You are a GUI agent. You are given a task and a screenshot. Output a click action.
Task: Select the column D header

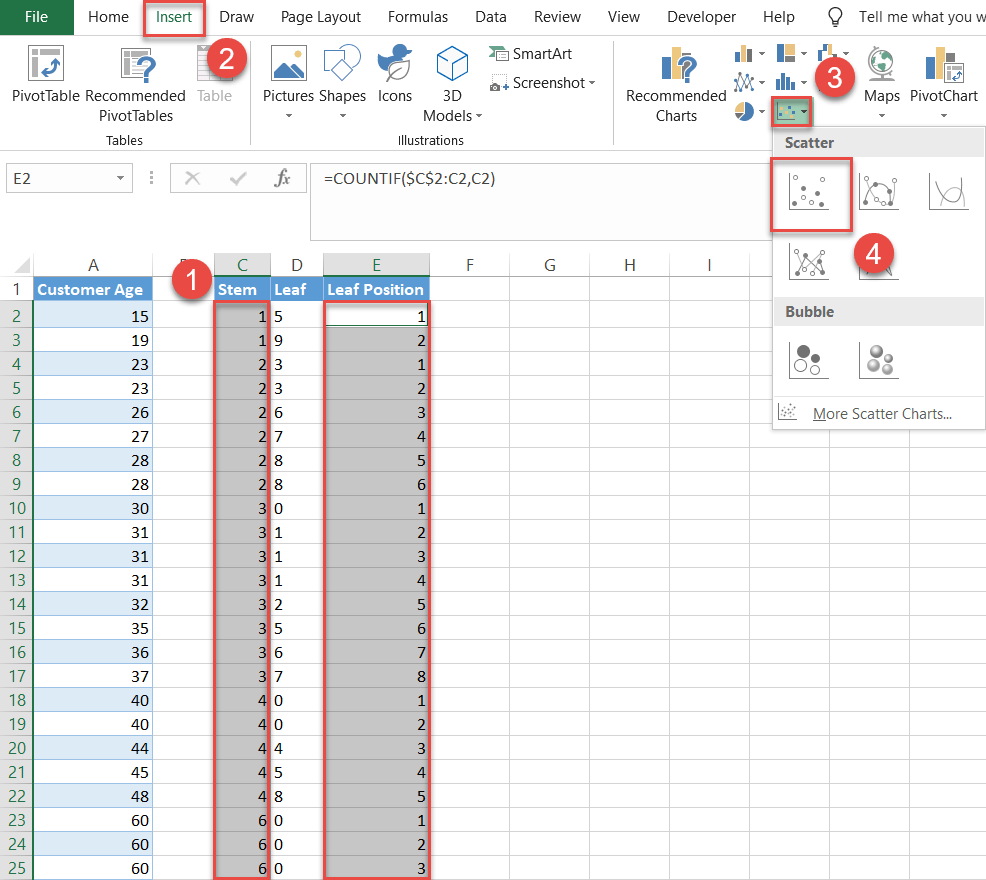(x=296, y=265)
